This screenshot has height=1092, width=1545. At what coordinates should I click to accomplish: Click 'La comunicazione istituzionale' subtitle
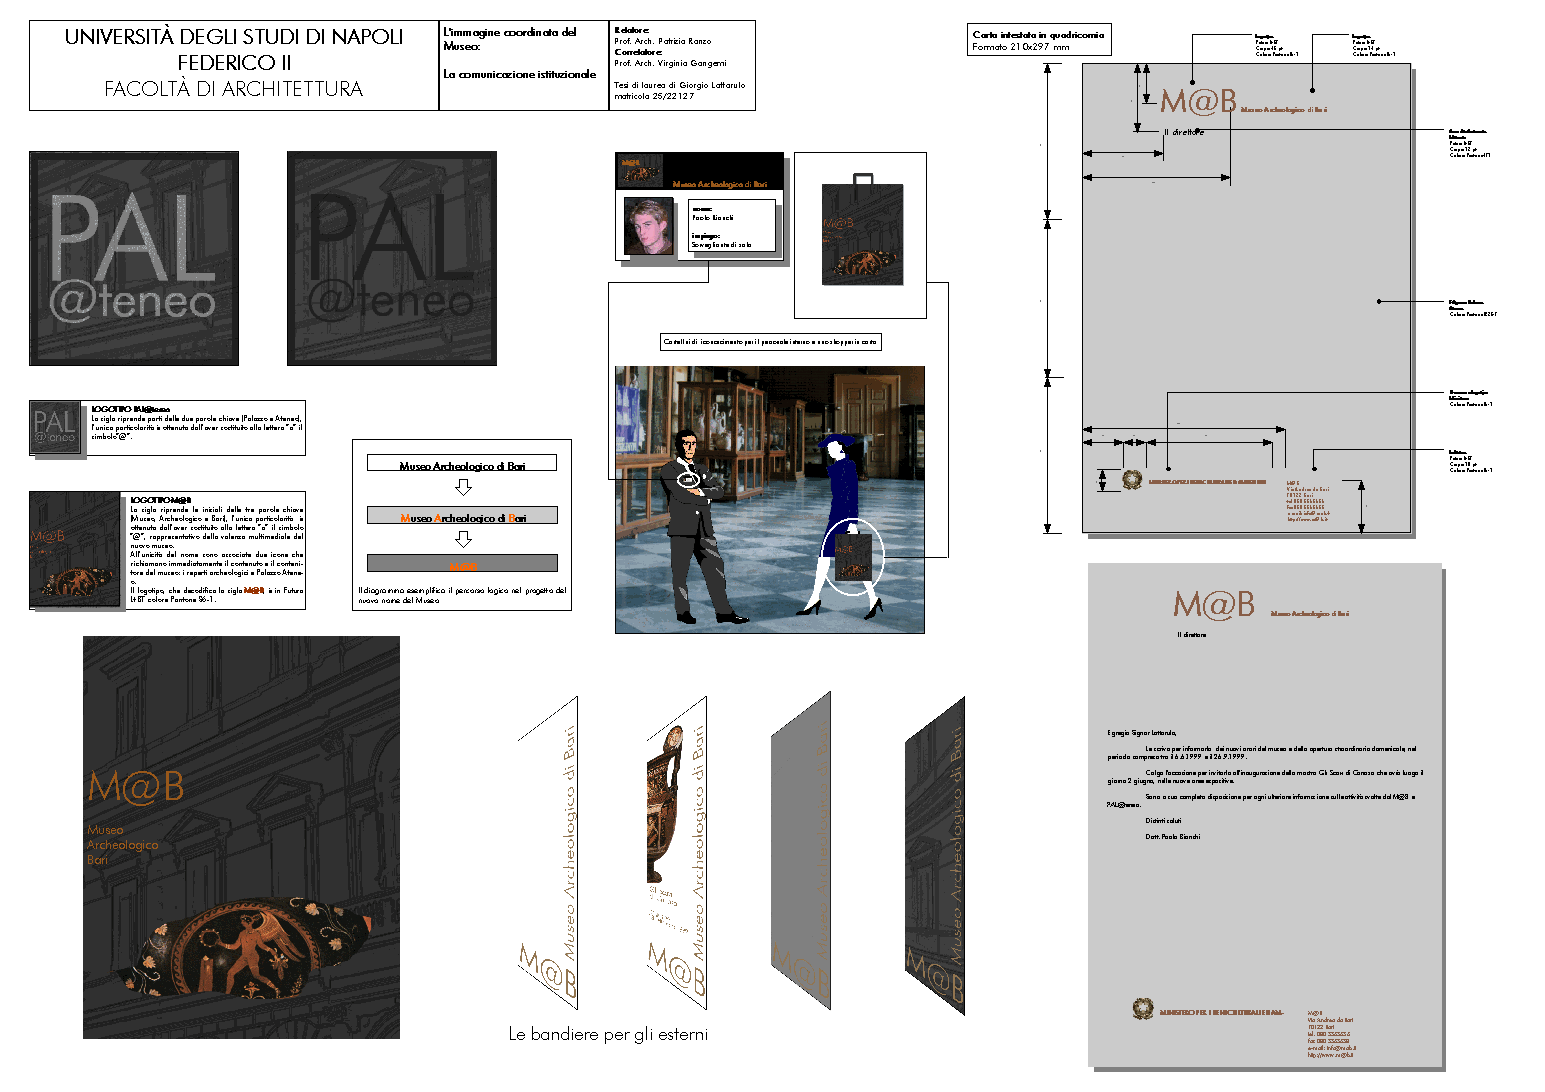pos(520,74)
